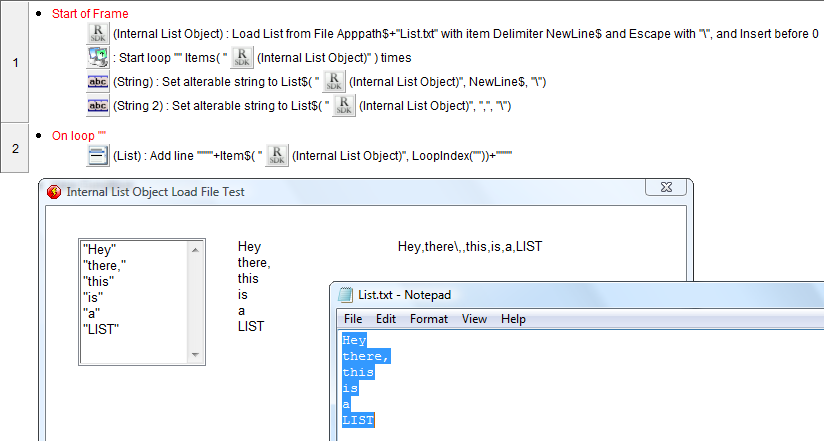Image resolution: width=824 pixels, height=441 pixels.
Task: Click the Start of Frame condition
Action: (x=89, y=14)
